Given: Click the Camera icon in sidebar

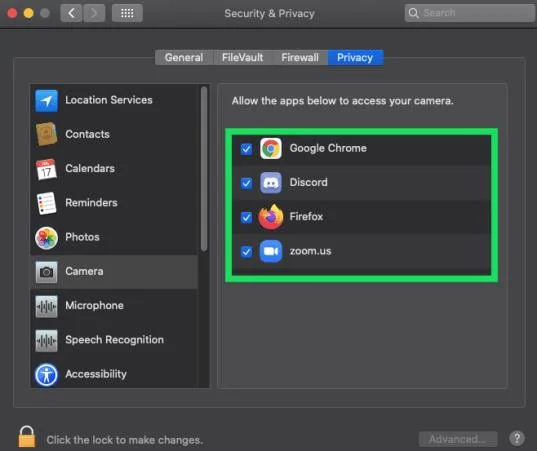Looking at the screenshot, I should pyautogui.click(x=46, y=272).
